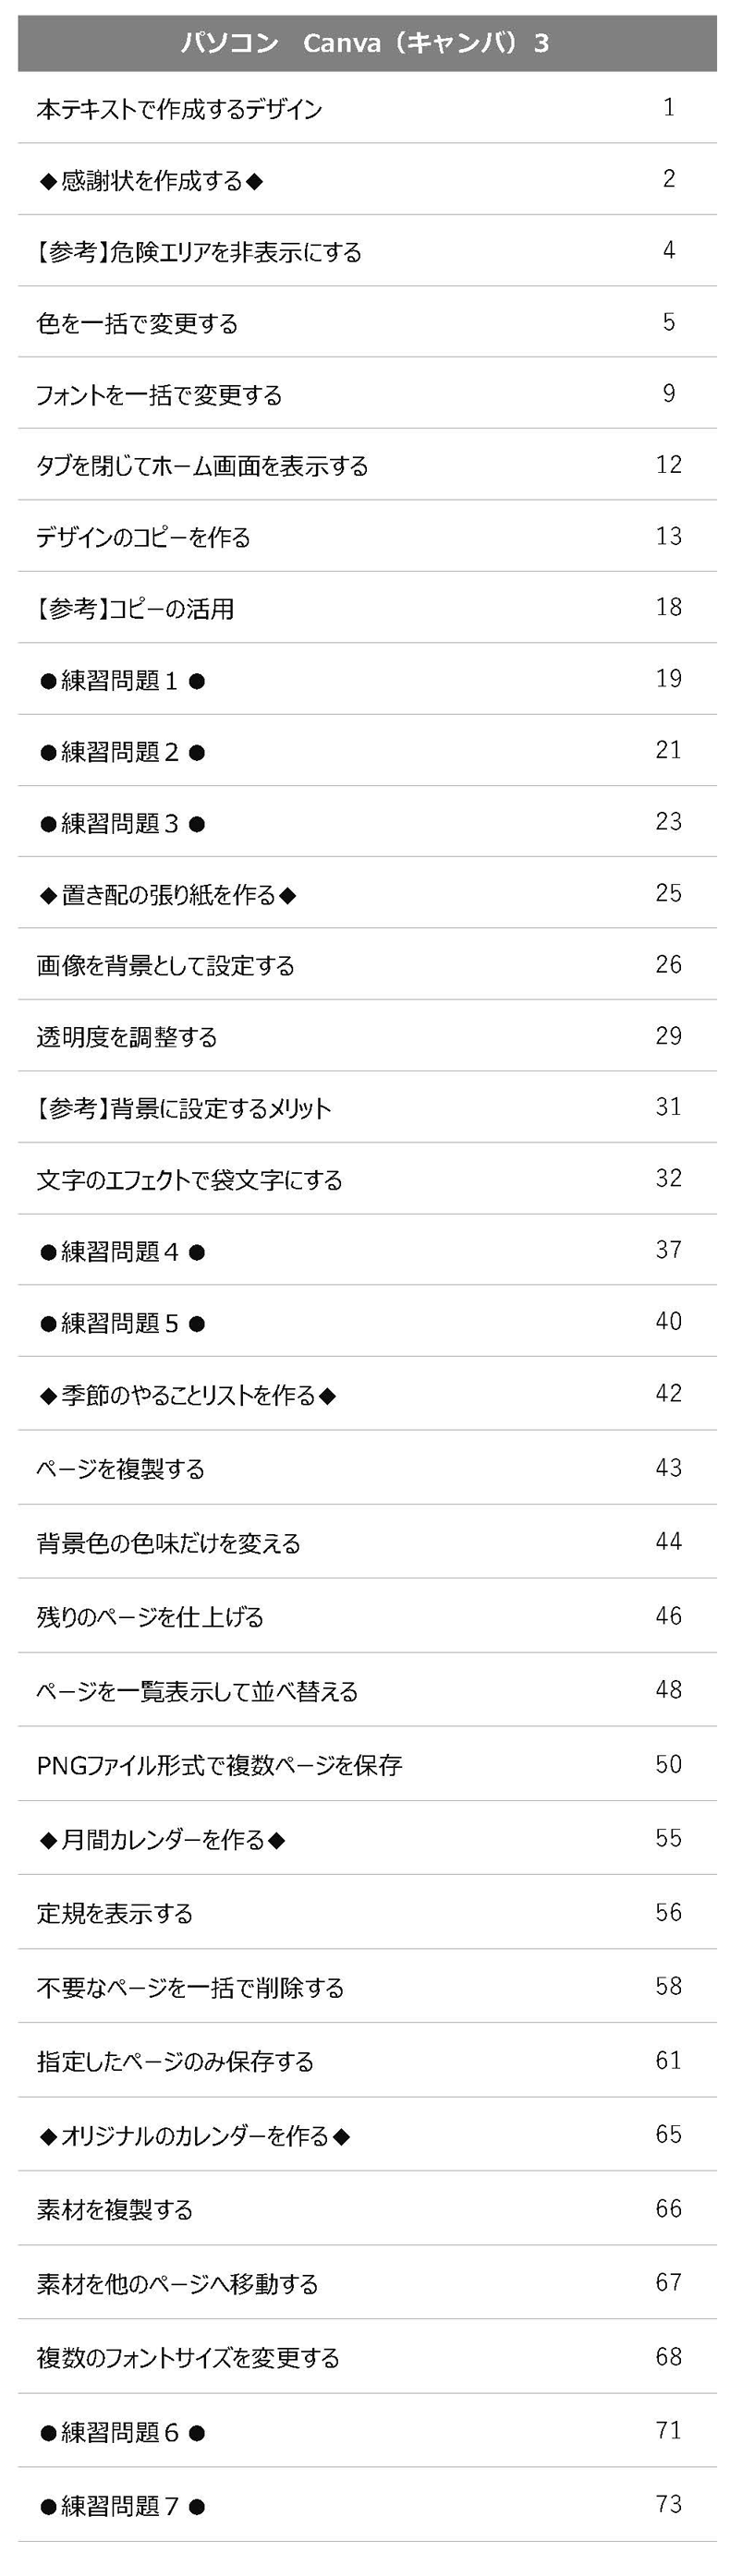Select the '◆感謝状を作成する◆' section

click(x=151, y=181)
